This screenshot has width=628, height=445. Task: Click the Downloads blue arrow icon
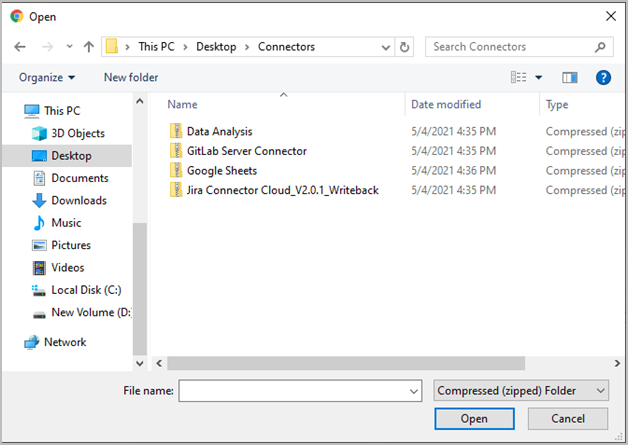pyautogui.click(x=39, y=201)
